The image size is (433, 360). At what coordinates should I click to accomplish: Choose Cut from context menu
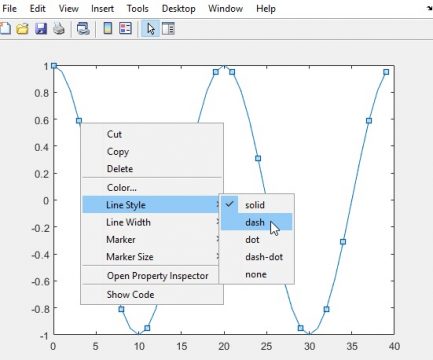coord(152,134)
